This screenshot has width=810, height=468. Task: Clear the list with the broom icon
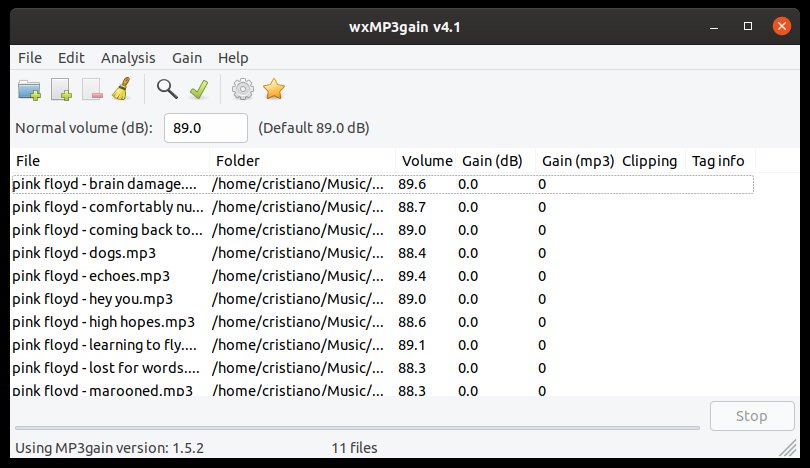122,89
